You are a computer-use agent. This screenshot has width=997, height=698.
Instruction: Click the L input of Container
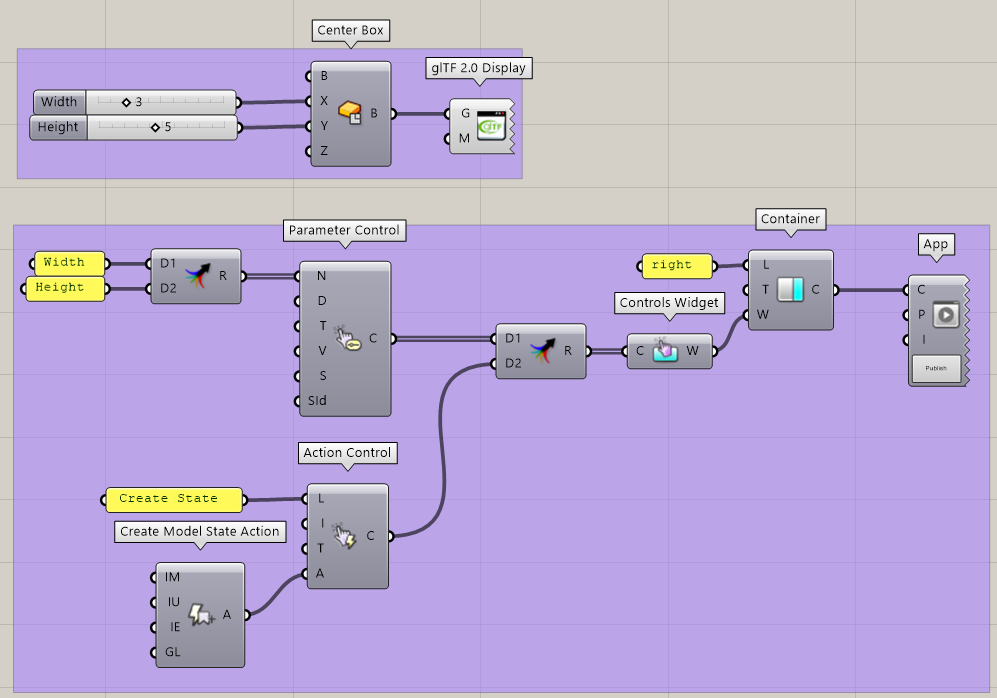[x=764, y=264]
